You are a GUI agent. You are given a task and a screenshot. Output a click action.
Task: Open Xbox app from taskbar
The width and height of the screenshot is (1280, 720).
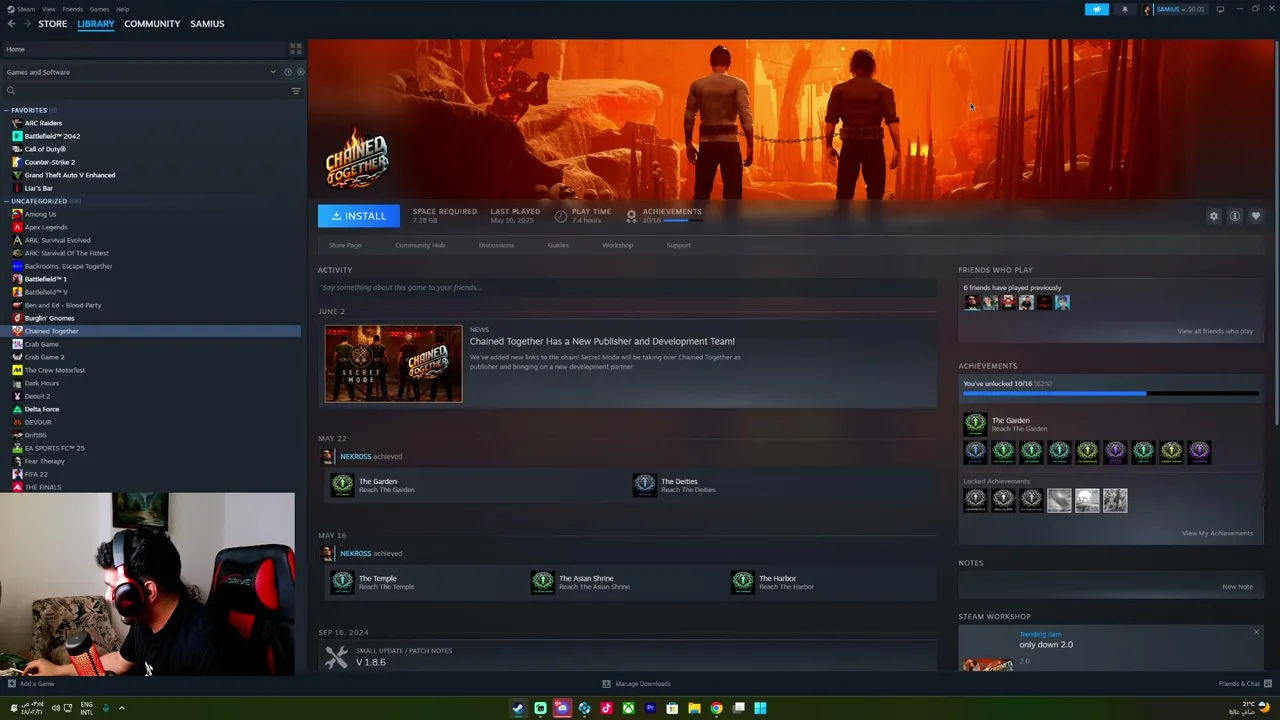tap(628, 708)
